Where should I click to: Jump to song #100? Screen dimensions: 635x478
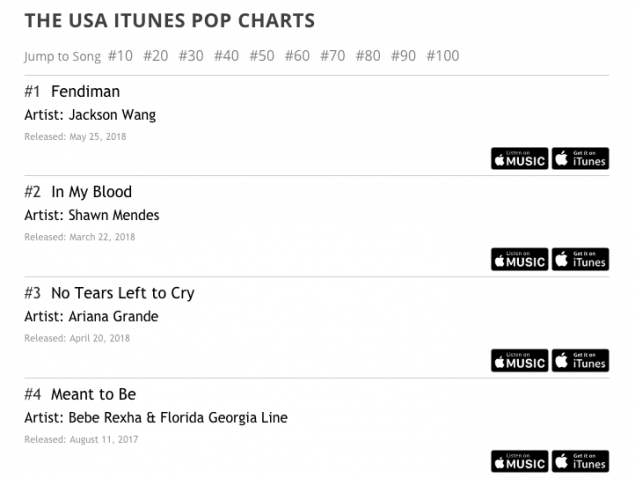coord(443,56)
